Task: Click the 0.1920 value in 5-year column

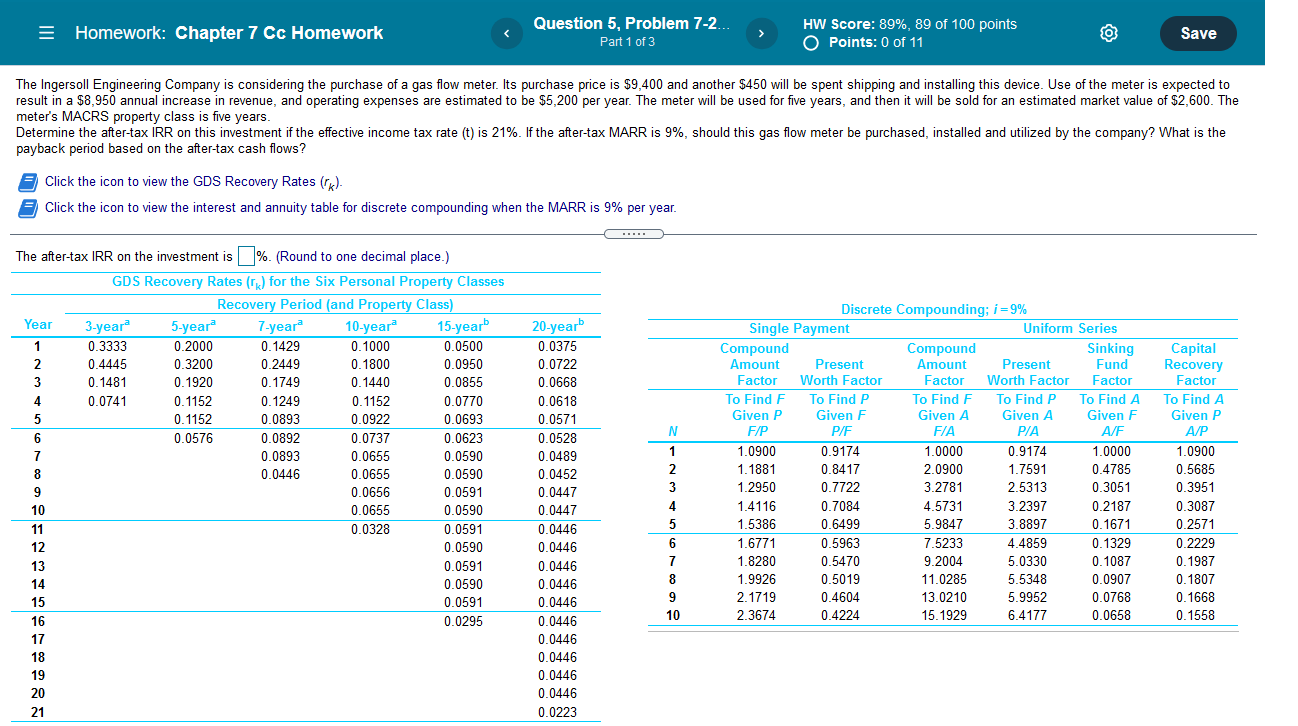Action: 192,382
